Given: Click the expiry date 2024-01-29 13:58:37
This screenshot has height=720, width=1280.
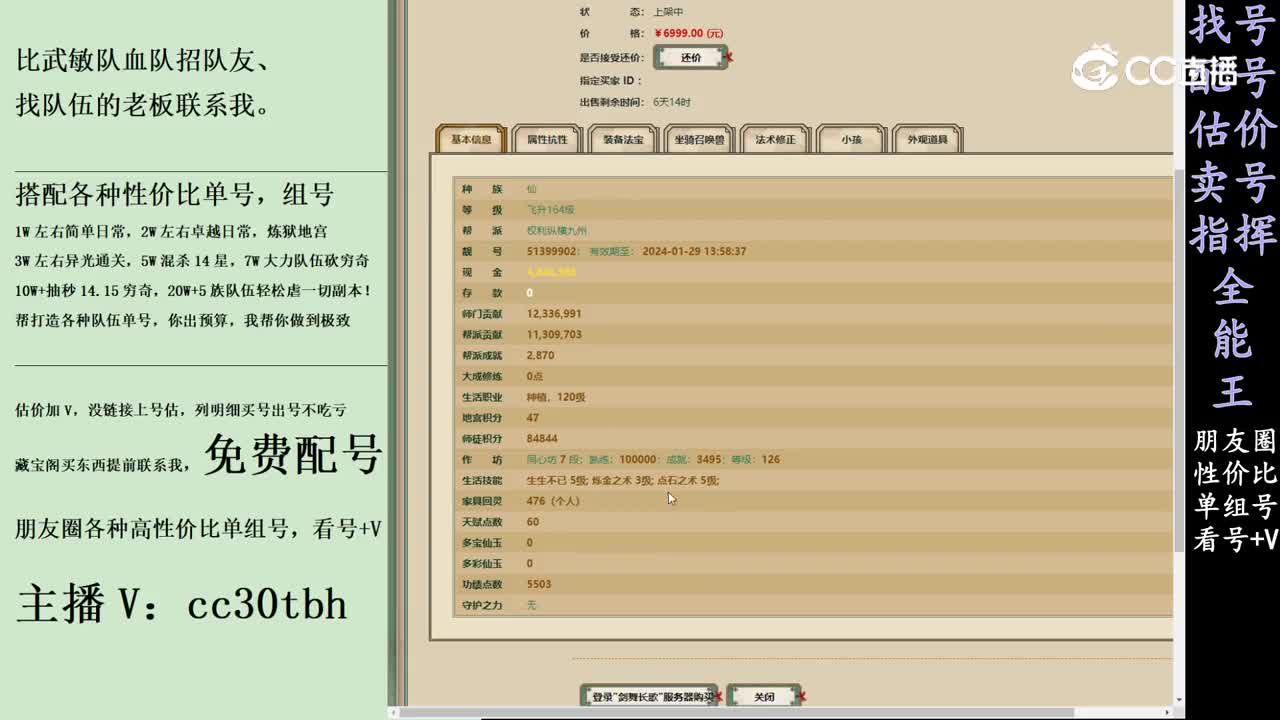Looking at the screenshot, I should (694, 251).
